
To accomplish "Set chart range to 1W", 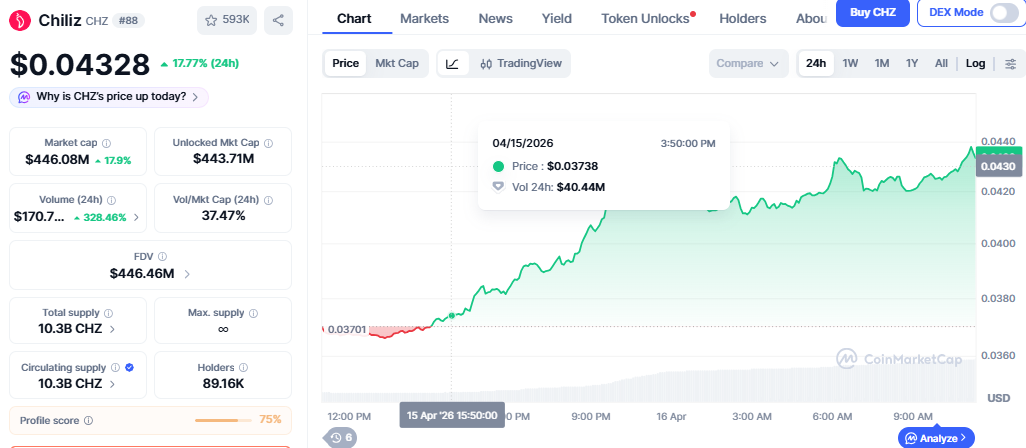I will (x=850, y=63).
